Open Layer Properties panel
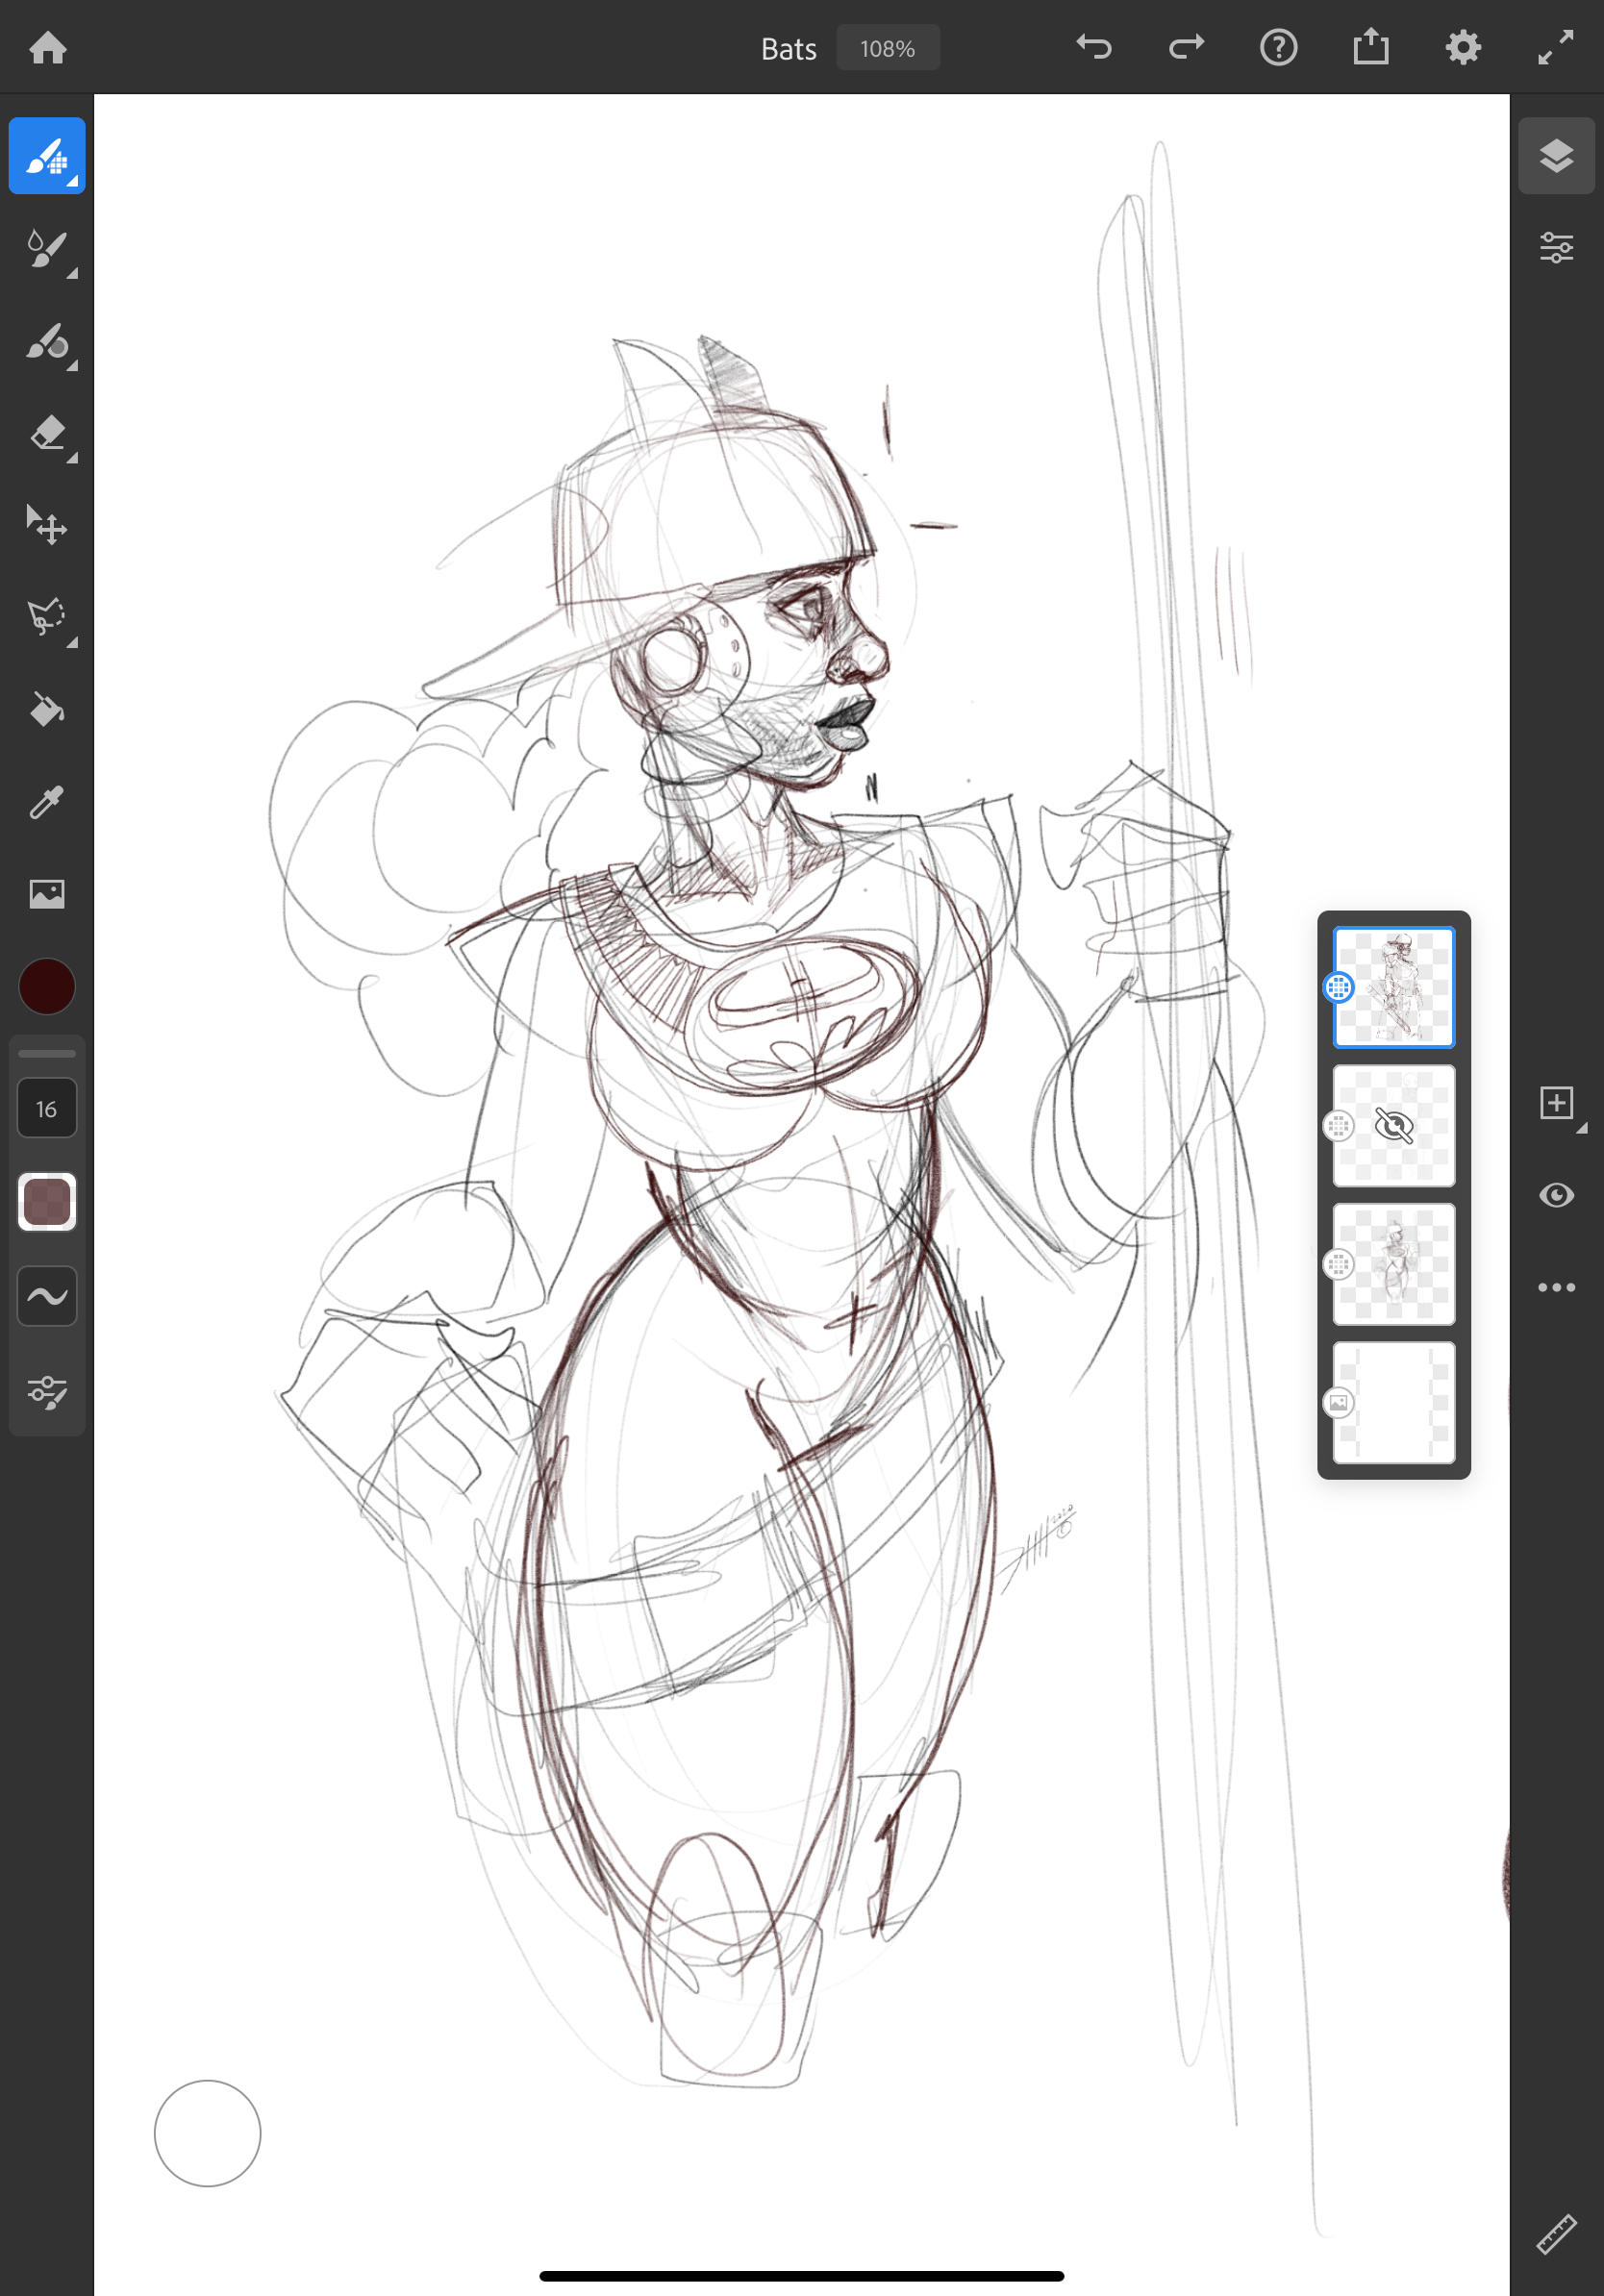Screen dimensions: 1604x2296 [x=1557, y=248]
